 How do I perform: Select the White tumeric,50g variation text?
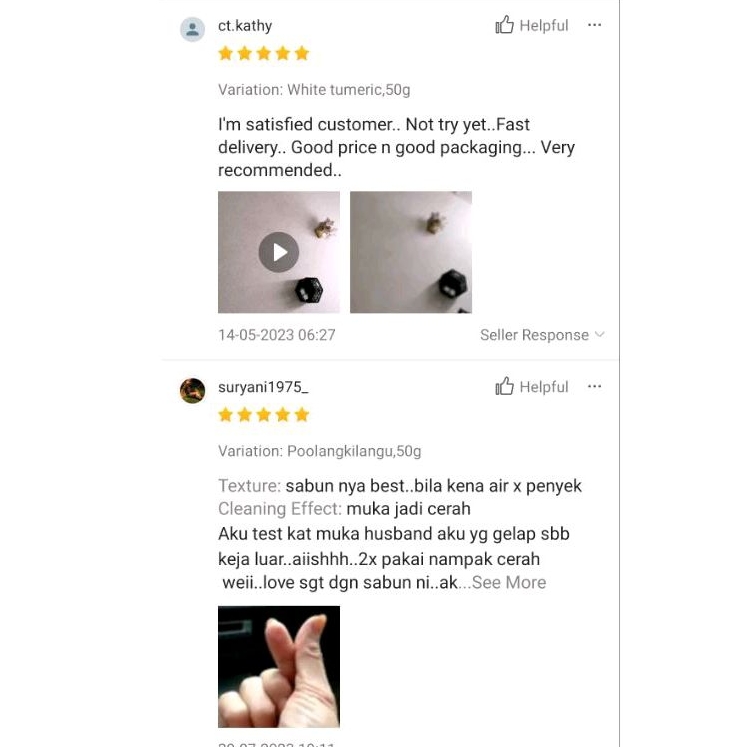tap(348, 90)
